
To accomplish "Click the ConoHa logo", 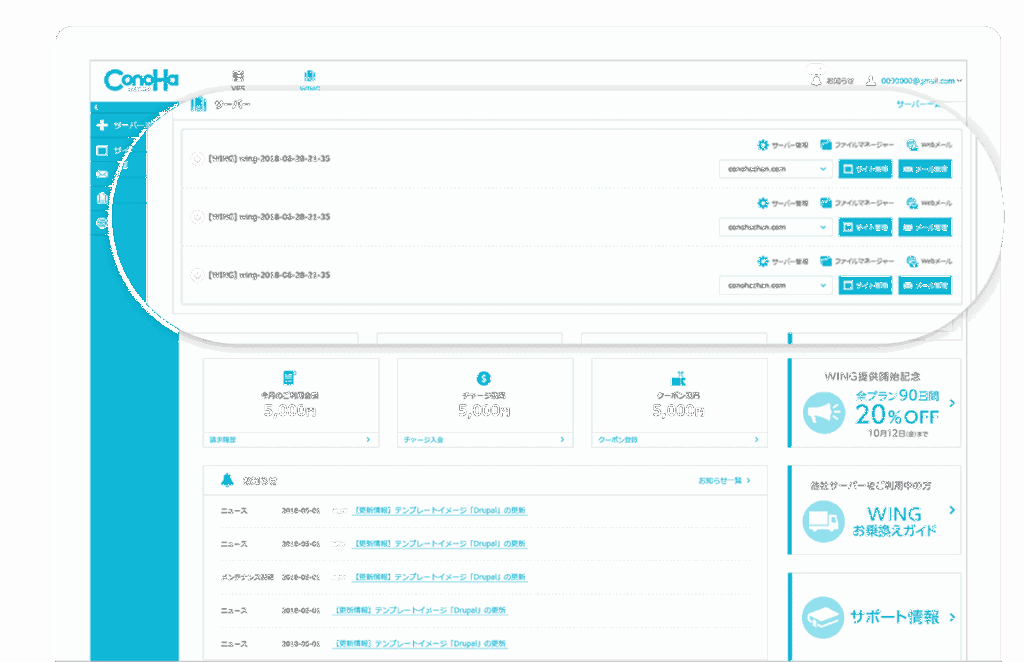I will [x=140, y=79].
